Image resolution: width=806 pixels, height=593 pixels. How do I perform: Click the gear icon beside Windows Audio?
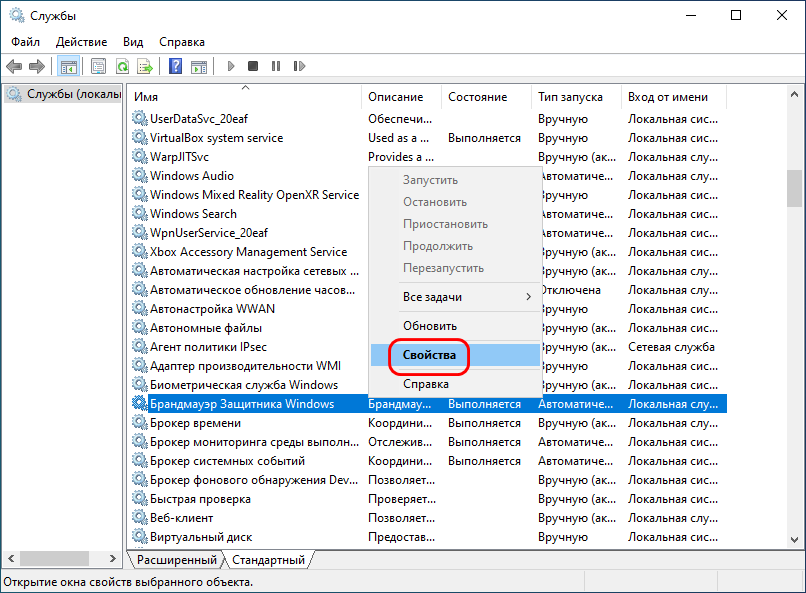coord(139,175)
